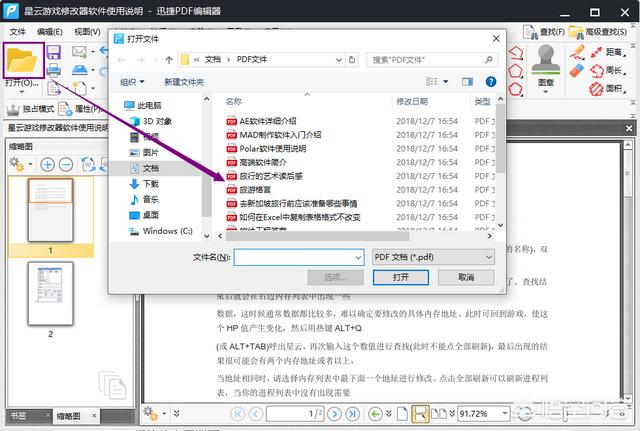Click the Help question mark in dialog
This screenshot has height=431, width=640.
tap(491, 82)
